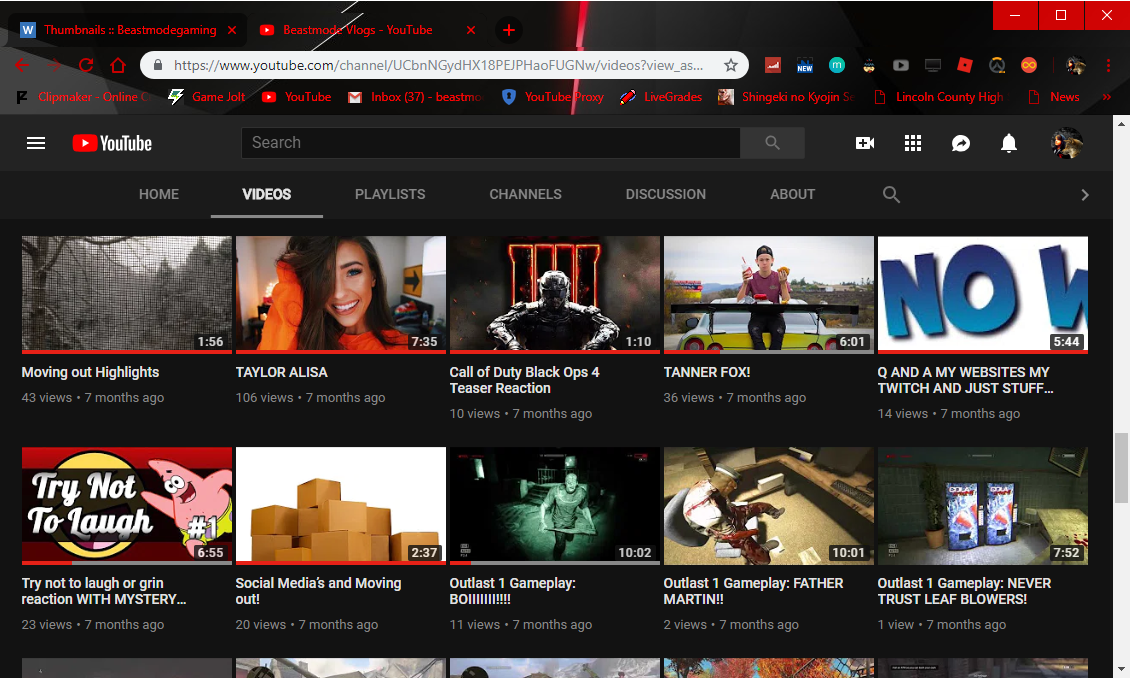Image resolution: width=1130 pixels, height=678 pixels.
Task: Click the NEW extension icon
Action: coord(805,66)
